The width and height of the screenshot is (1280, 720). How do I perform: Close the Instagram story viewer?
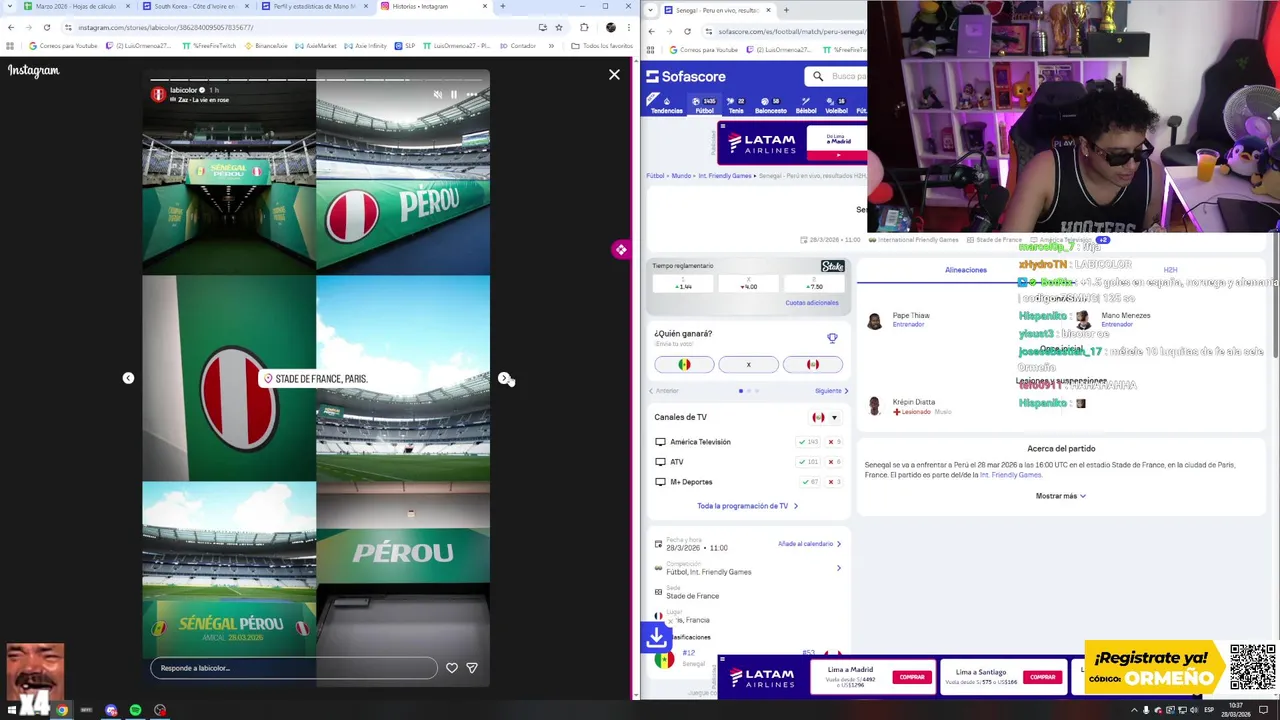(x=614, y=75)
